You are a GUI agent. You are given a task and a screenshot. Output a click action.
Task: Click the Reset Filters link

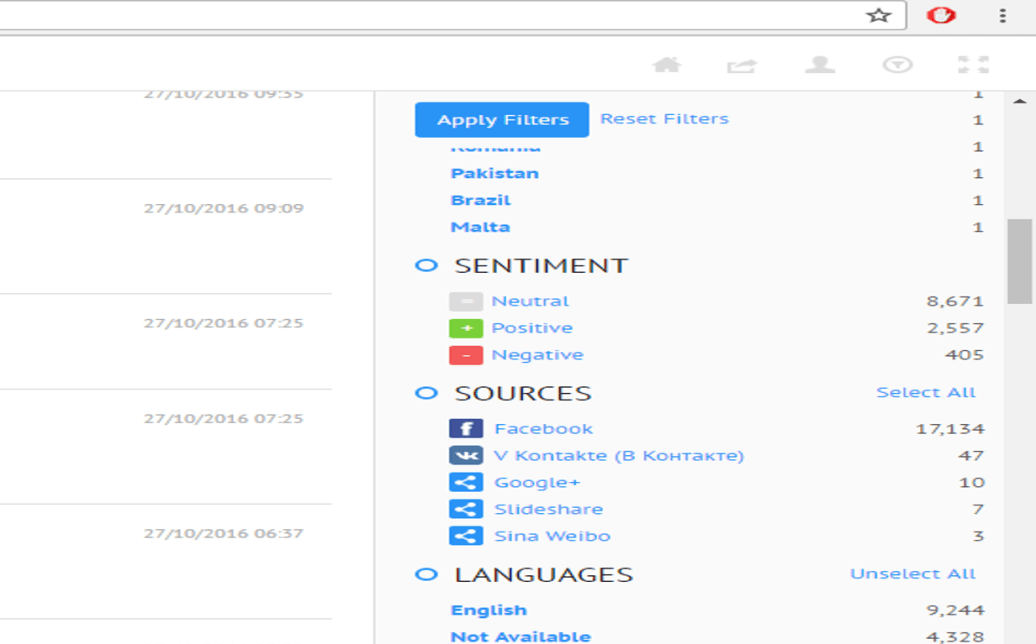click(664, 119)
